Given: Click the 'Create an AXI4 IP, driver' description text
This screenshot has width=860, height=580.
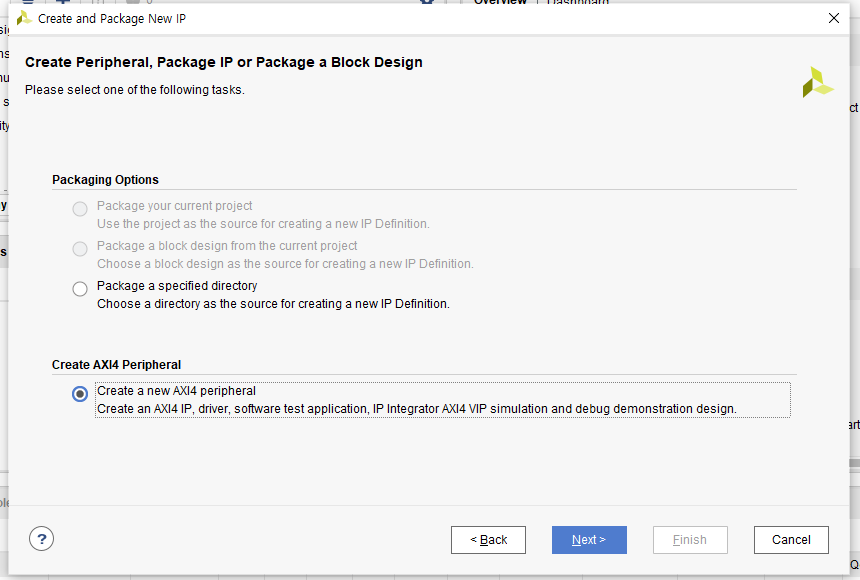Looking at the screenshot, I should point(417,409).
